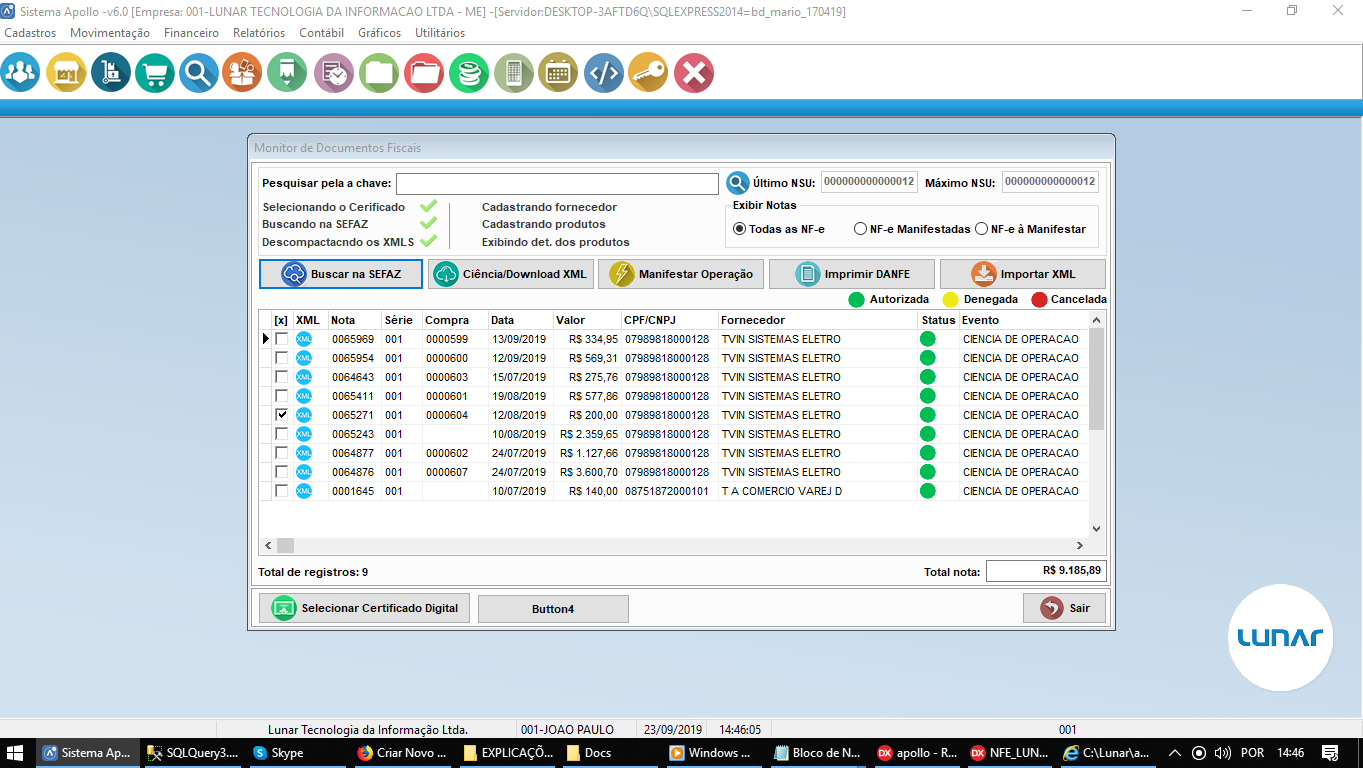
Task: Tick checkbox for nota 0064643
Action: coord(282,377)
